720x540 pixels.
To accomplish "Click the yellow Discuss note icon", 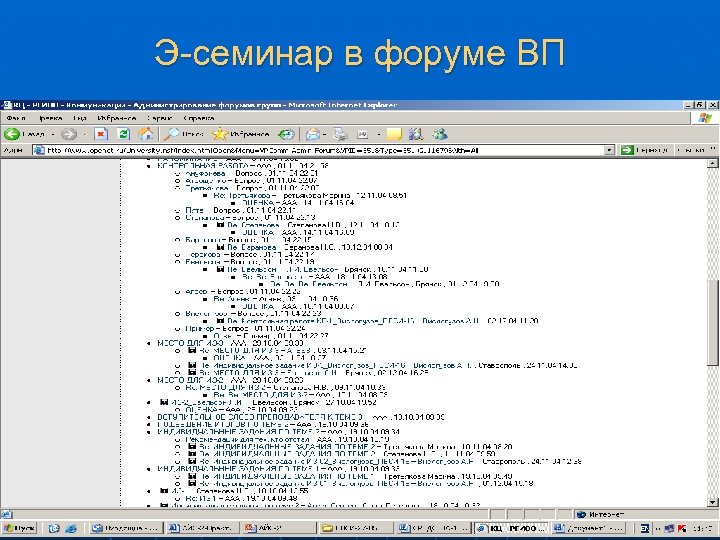I will [x=394, y=134].
